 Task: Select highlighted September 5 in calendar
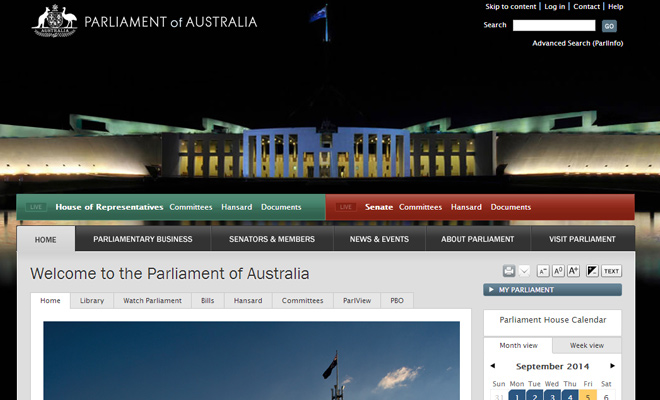(x=588, y=396)
